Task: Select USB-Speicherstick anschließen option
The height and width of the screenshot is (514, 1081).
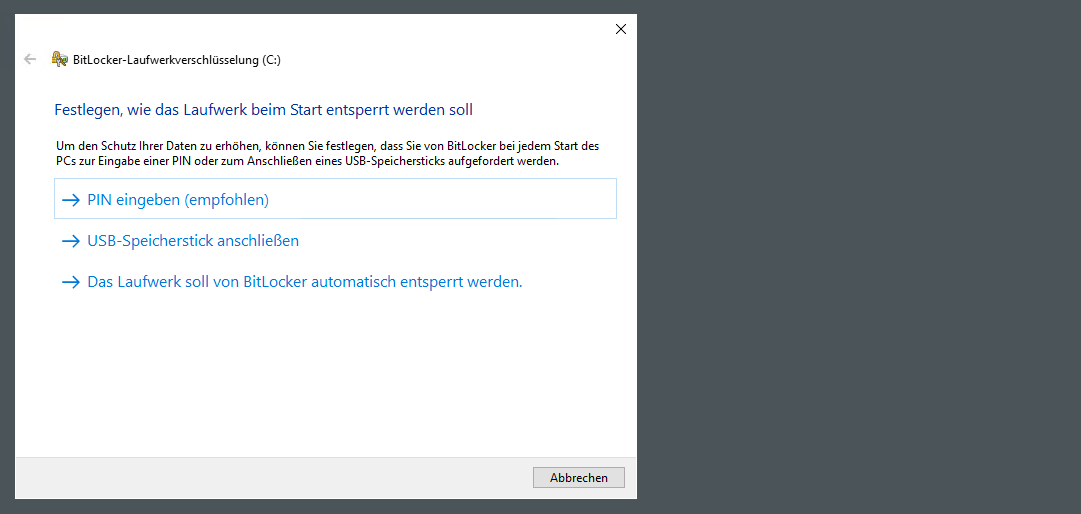Action: tap(180, 241)
